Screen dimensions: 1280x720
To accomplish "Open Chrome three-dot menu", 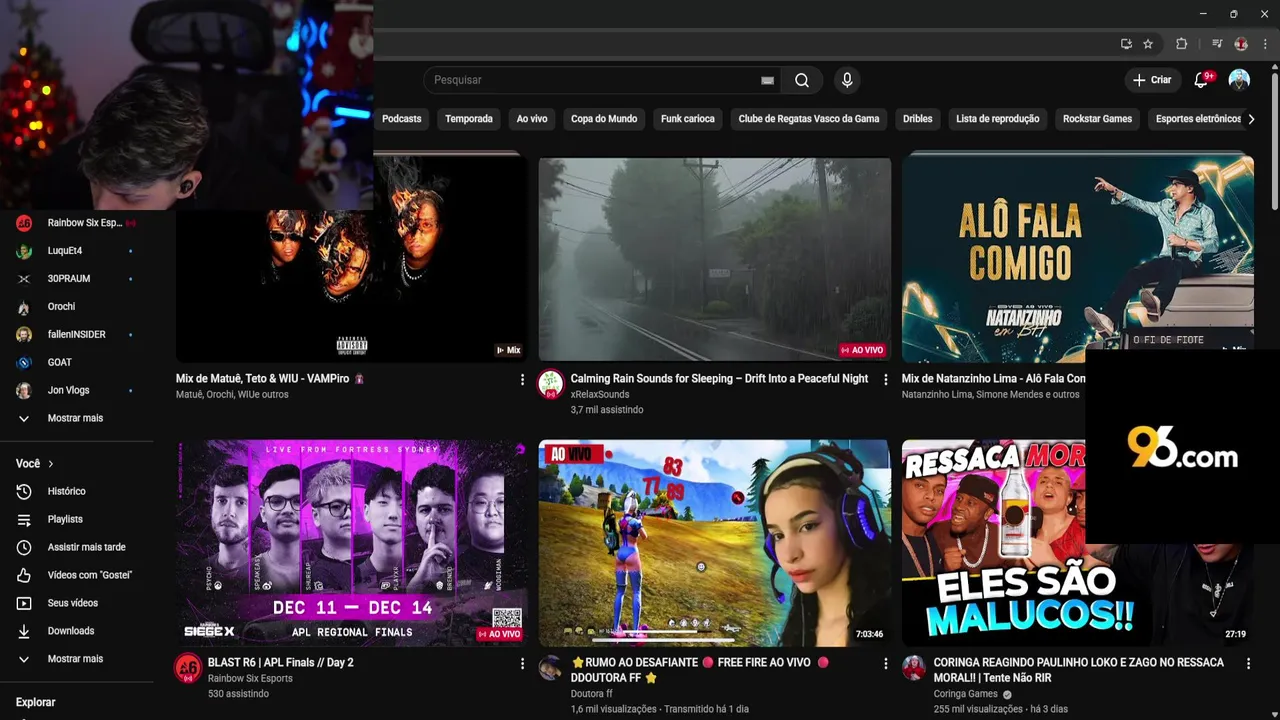I will pyautogui.click(x=1264, y=44).
